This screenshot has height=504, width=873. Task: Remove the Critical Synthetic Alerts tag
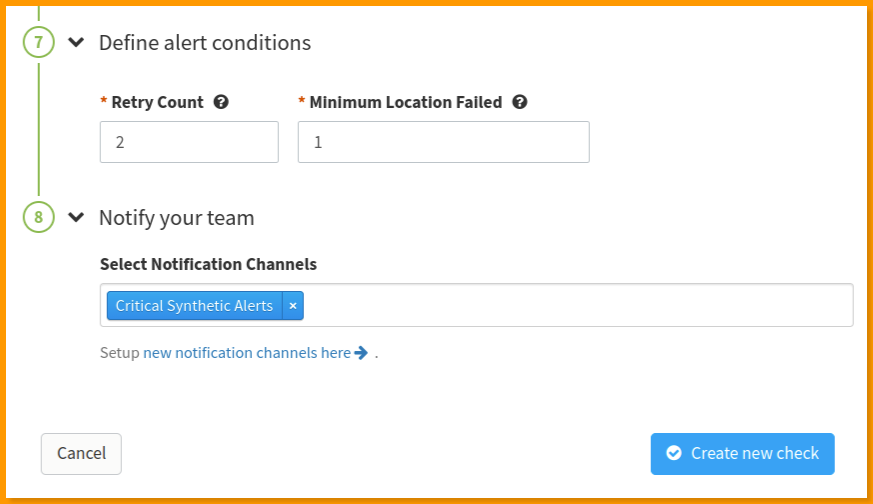(293, 306)
